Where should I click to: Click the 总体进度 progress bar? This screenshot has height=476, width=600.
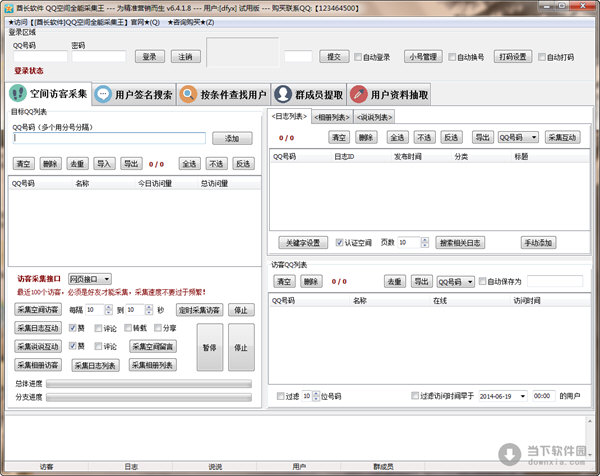[x=149, y=384]
